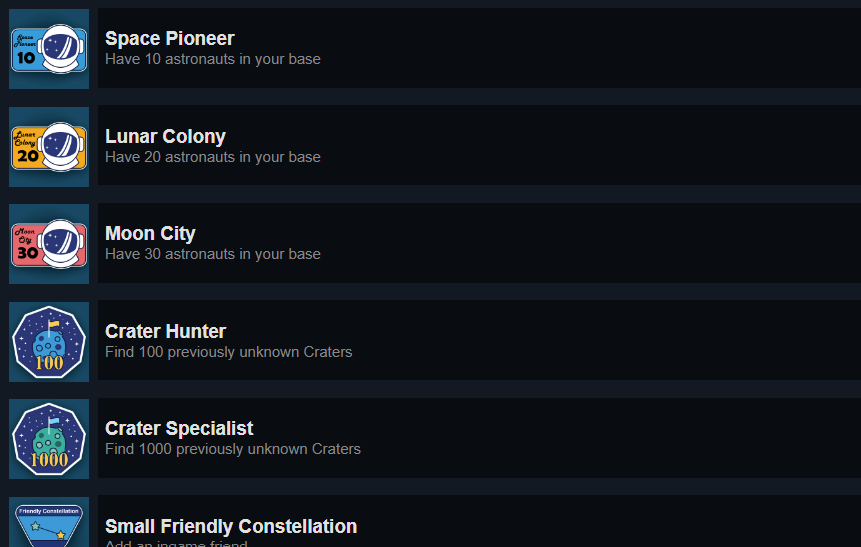This screenshot has width=861, height=547.
Task: Click the Space Pioneer 10 astronaut badge
Action: point(49,48)
